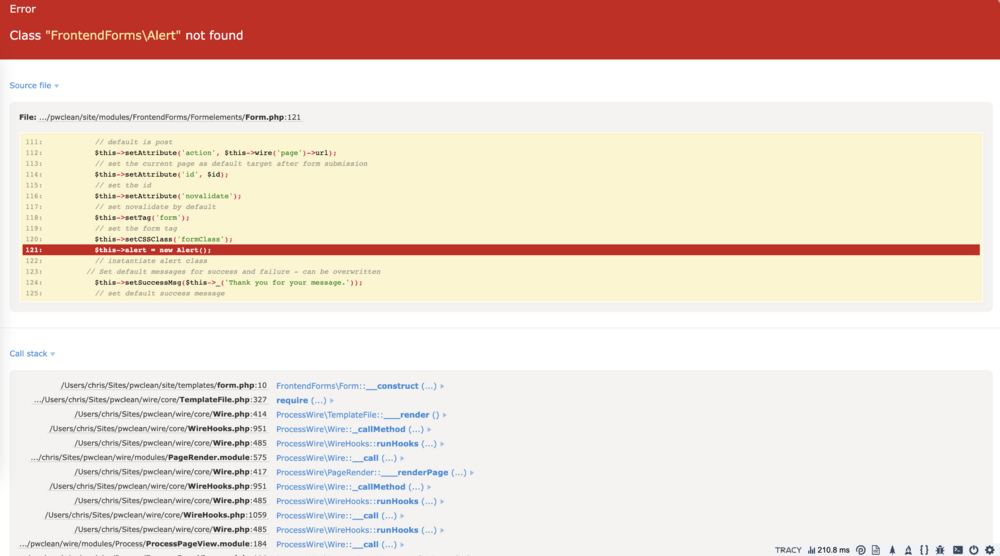The width and height of the screenshot is (1000, 556).
Task: Open the bug icon debug panel
Action: click(941, 550)
